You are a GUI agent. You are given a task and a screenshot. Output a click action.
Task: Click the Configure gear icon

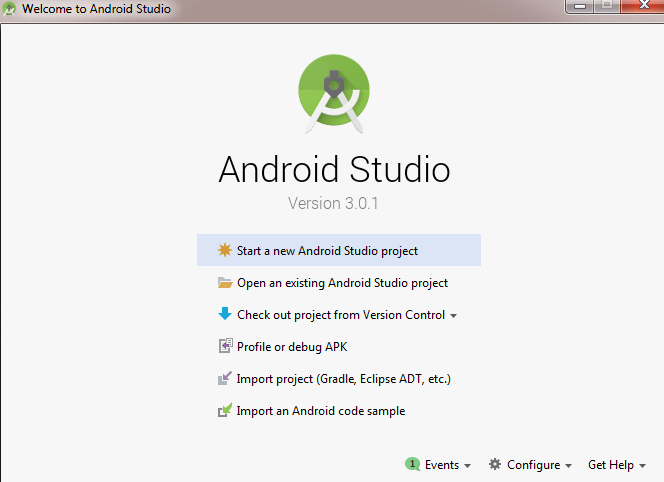(x=495, y=464)
